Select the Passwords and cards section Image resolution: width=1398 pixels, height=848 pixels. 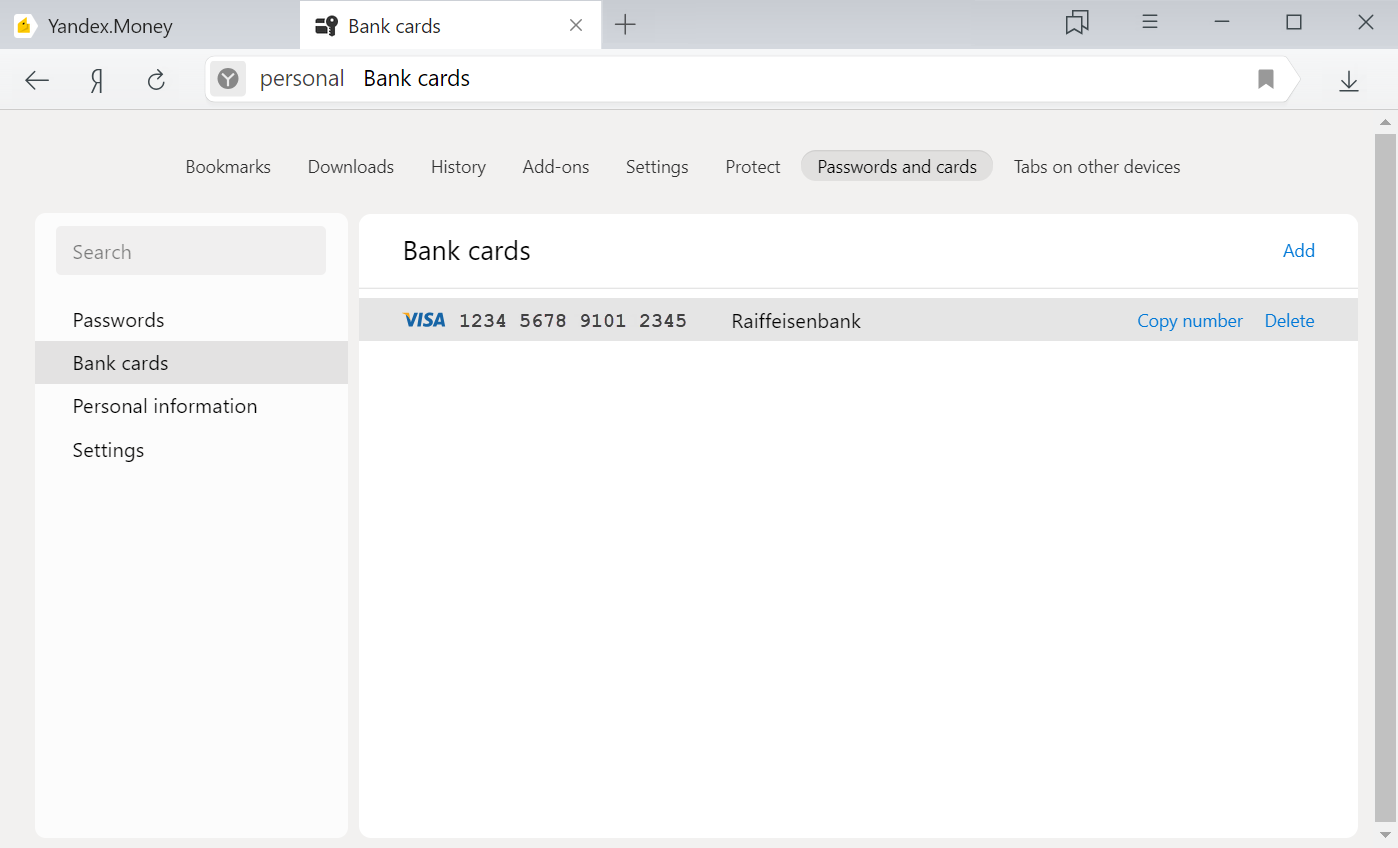[897, 166]
